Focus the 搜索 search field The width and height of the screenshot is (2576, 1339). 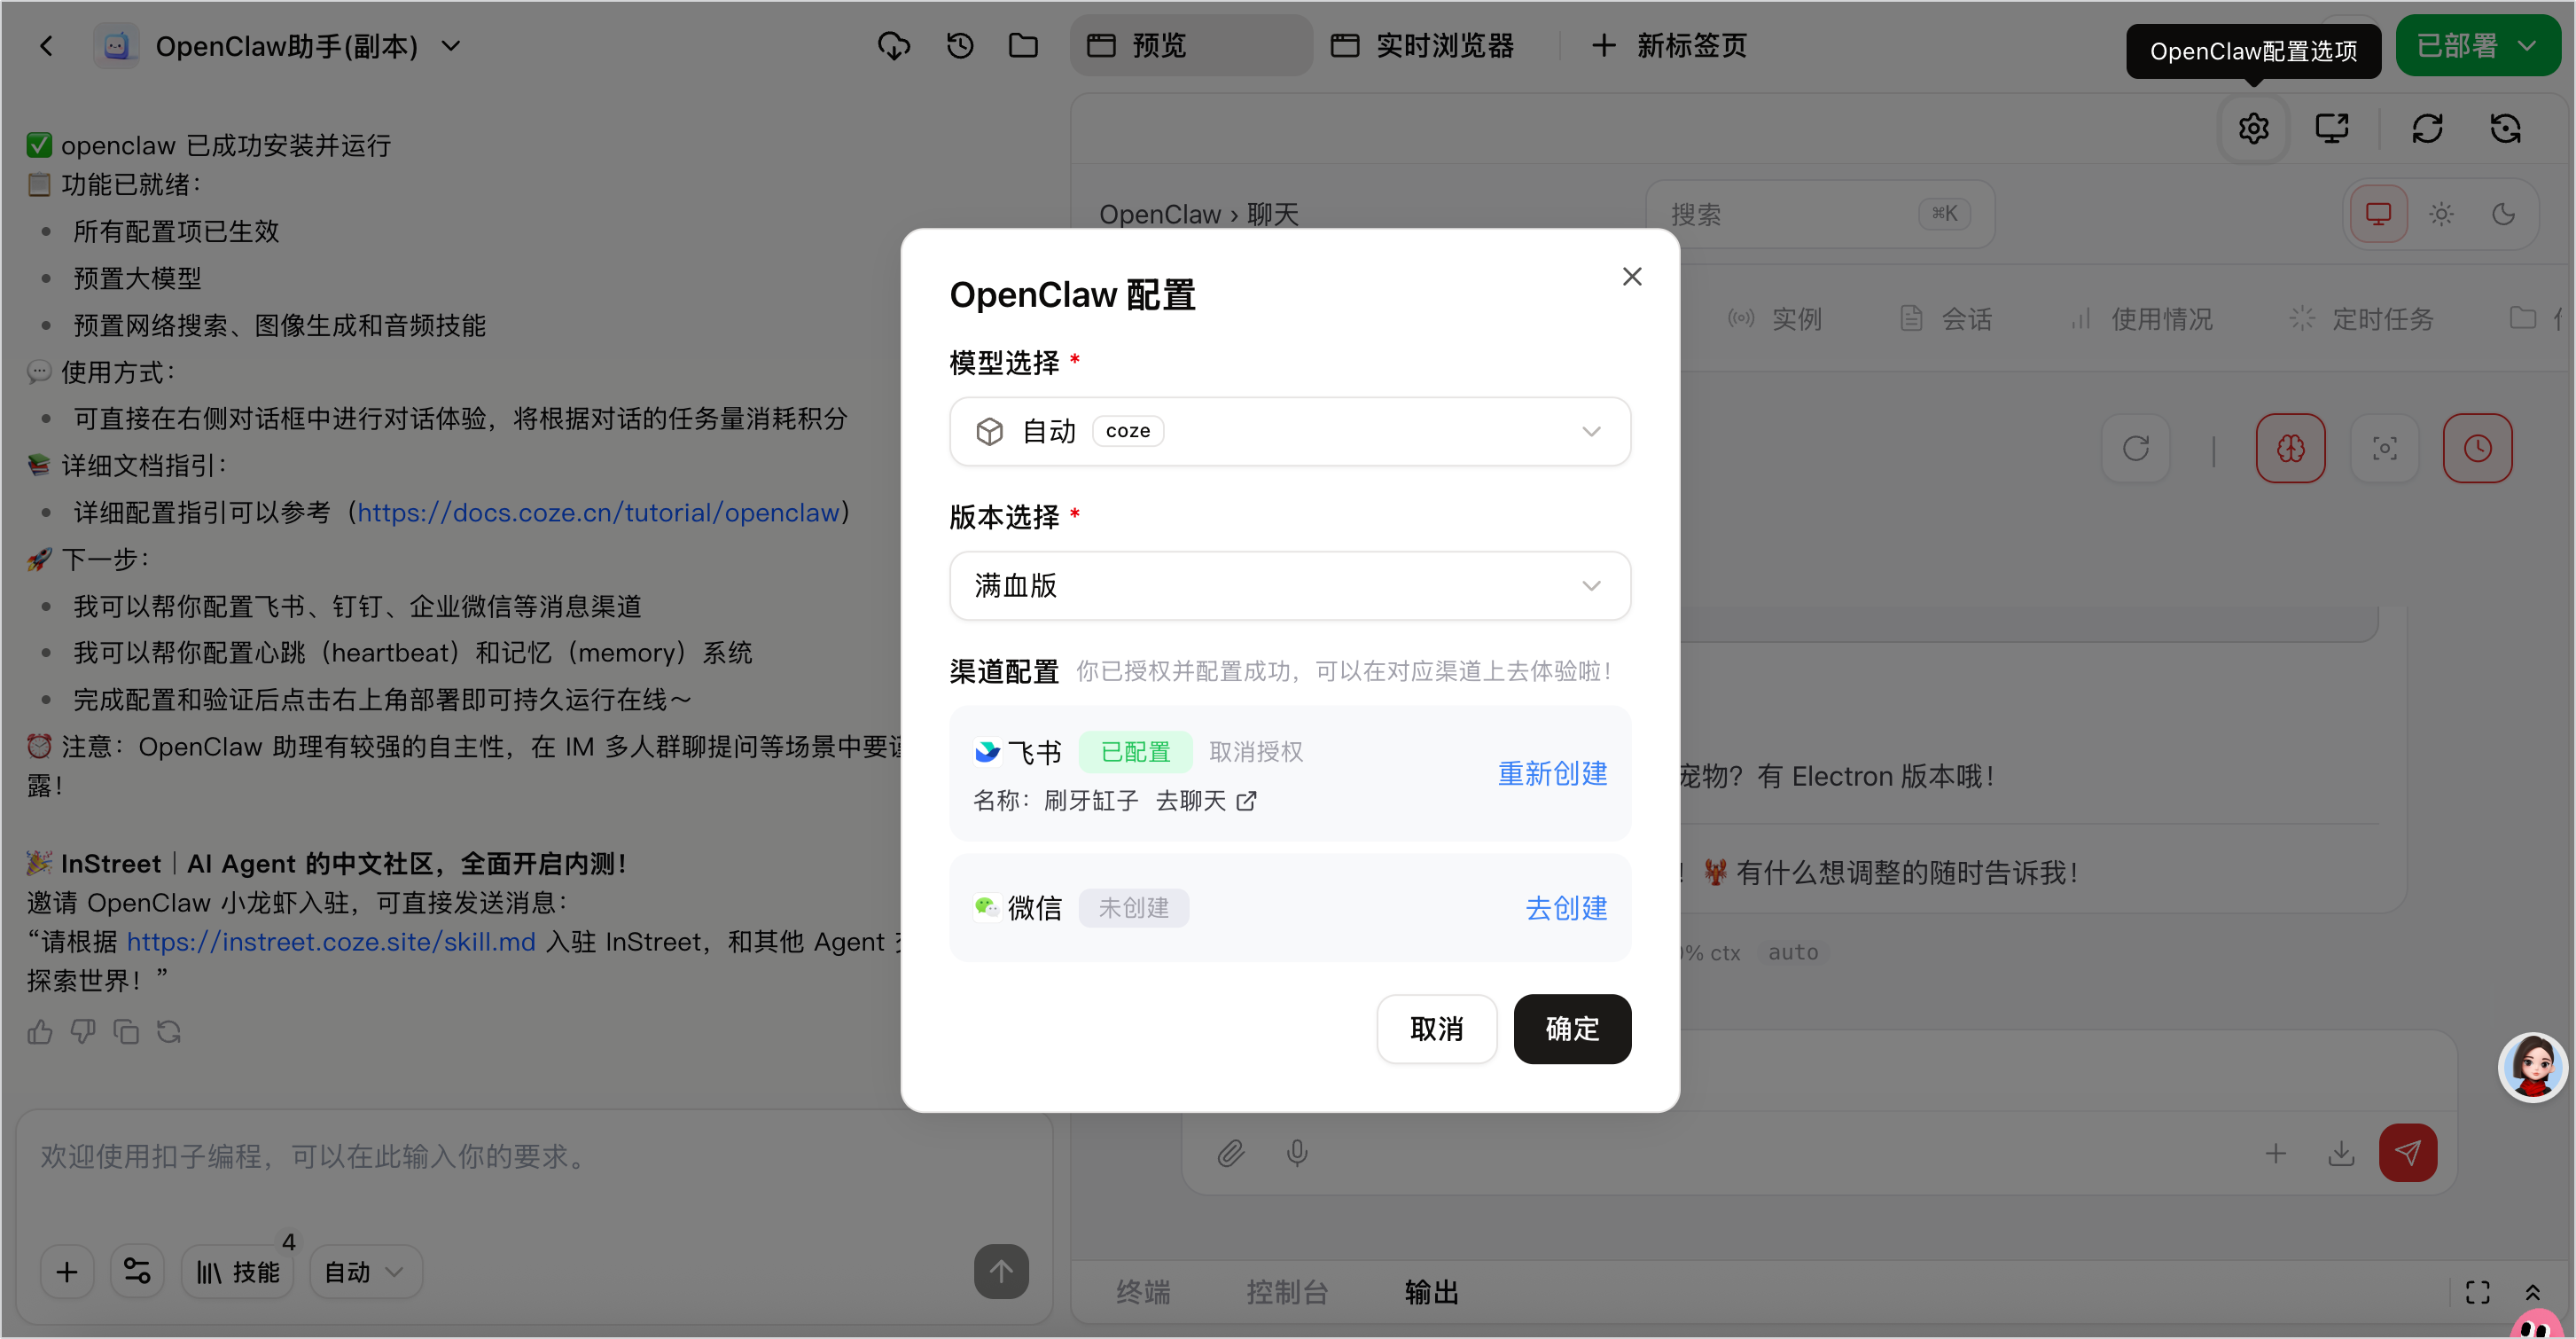pos(1820,214)
